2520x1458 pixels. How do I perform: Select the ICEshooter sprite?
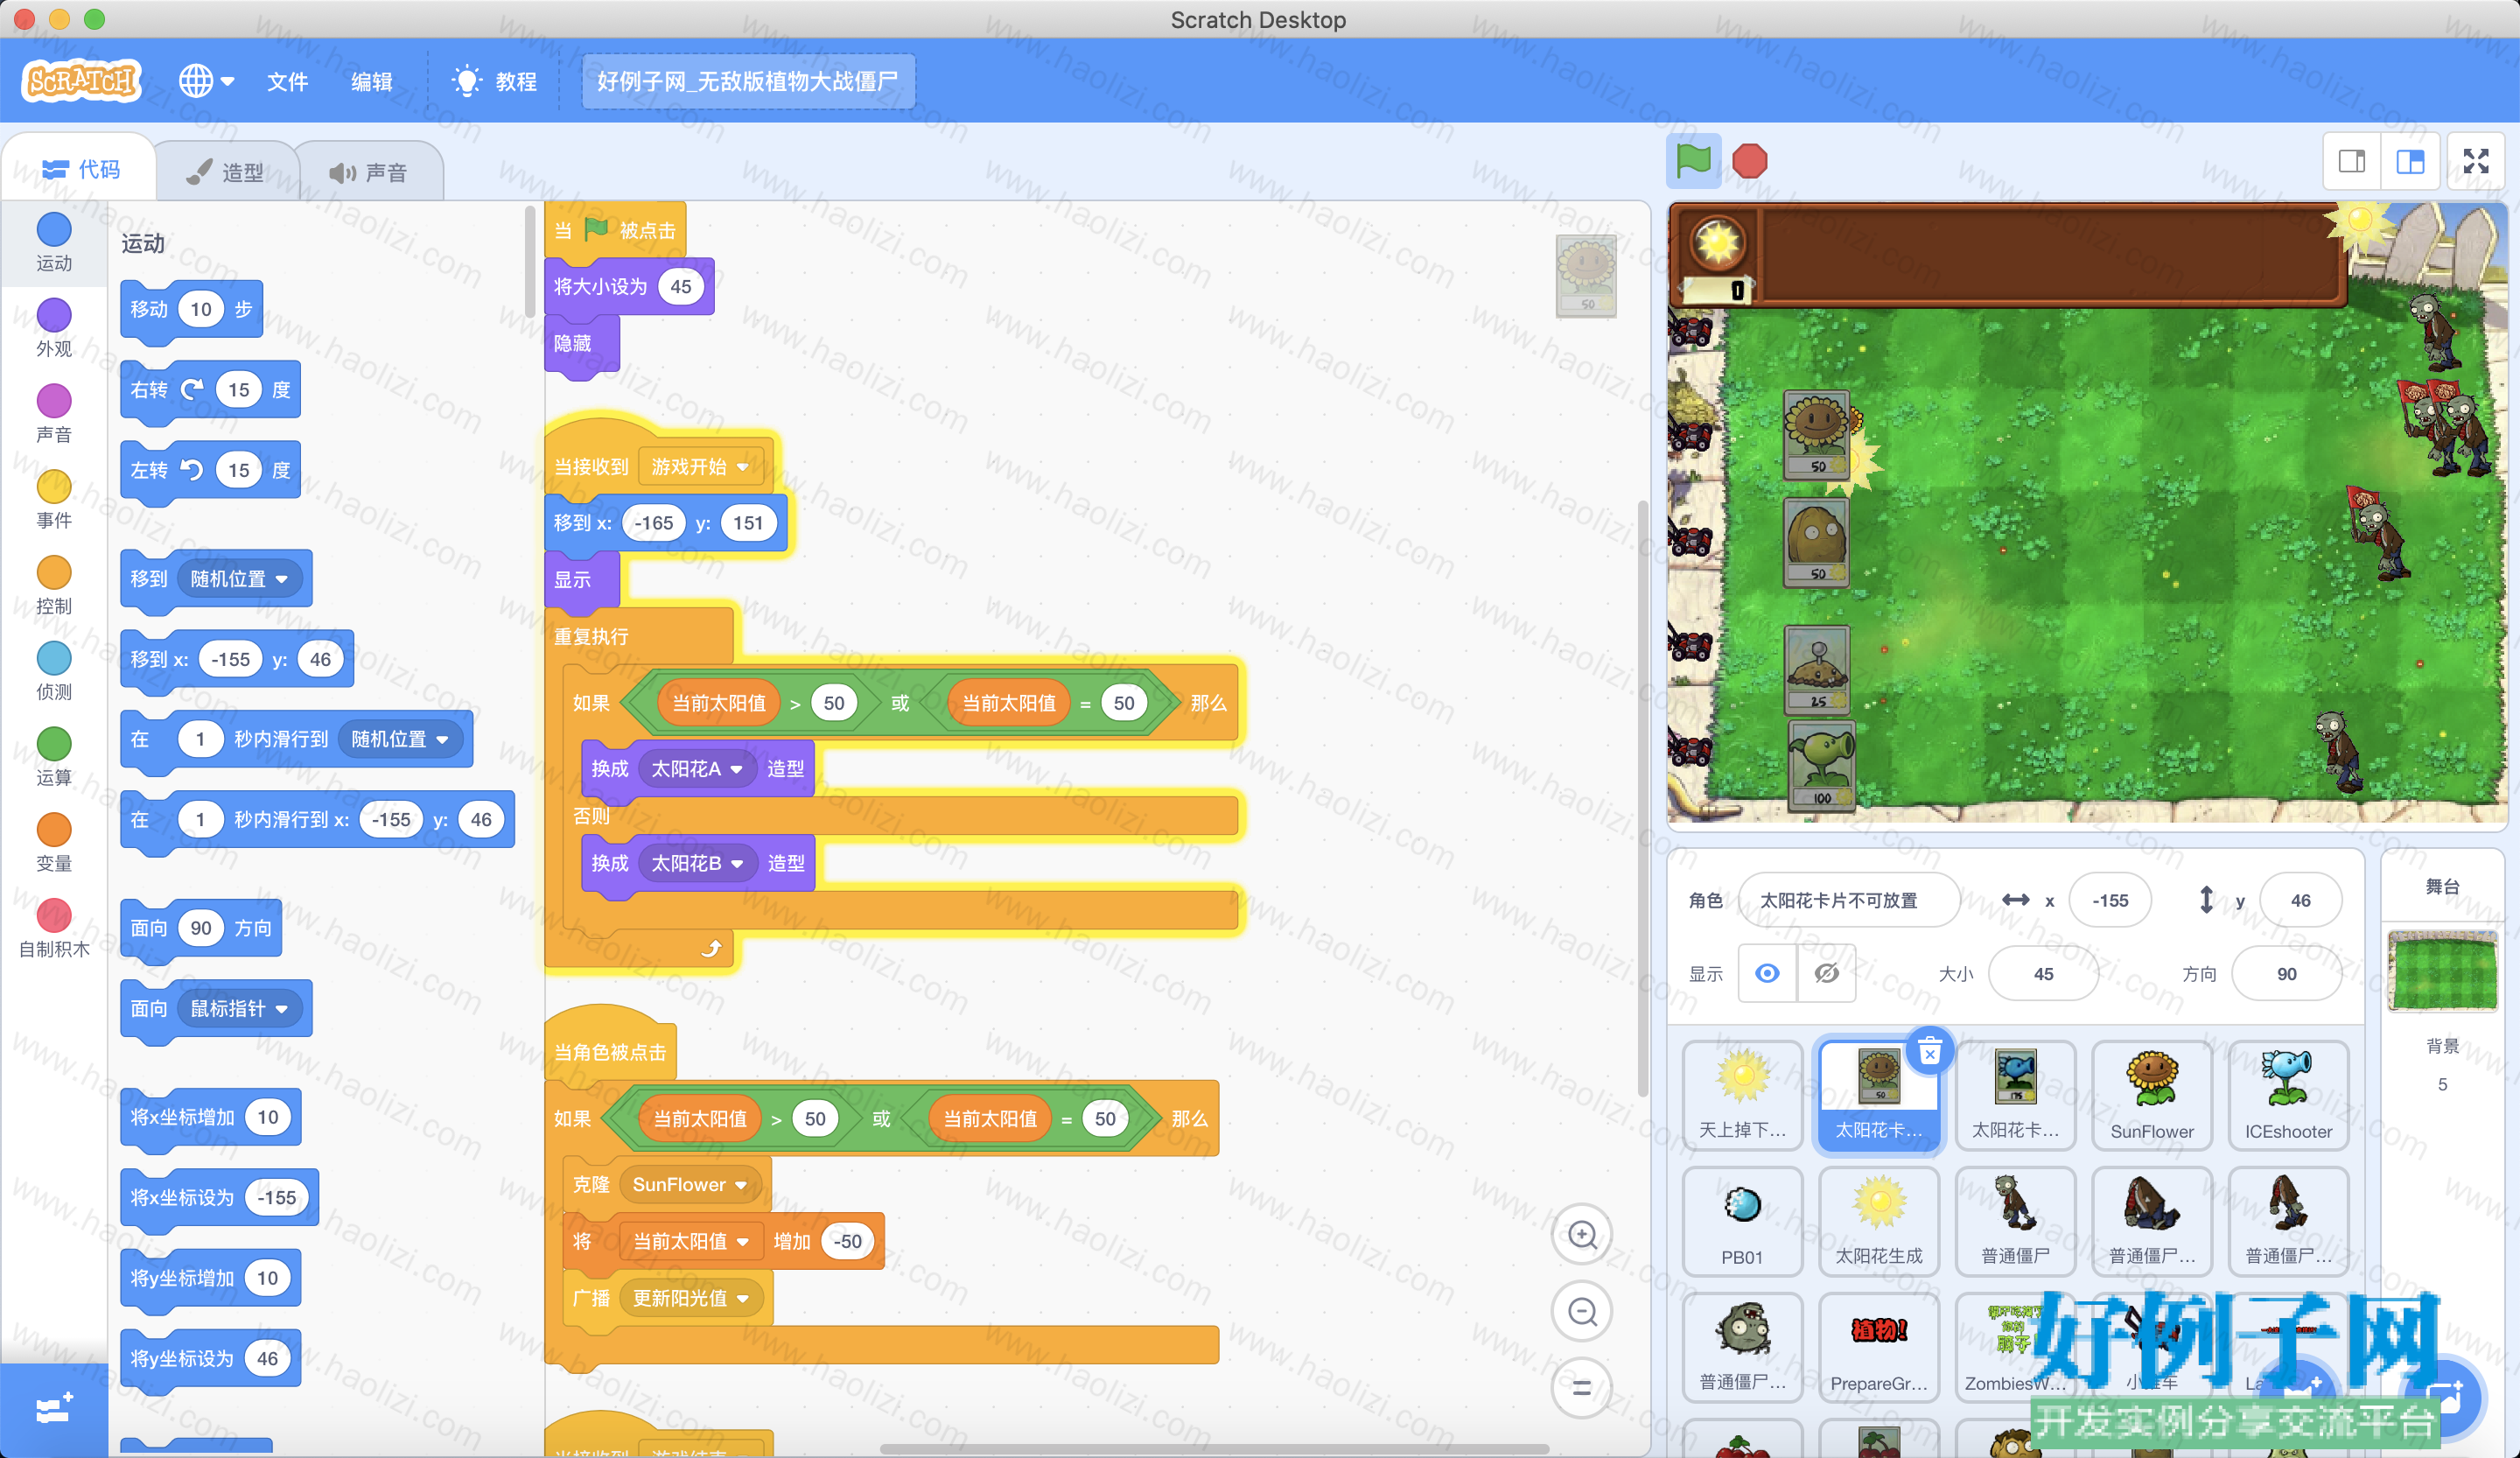coord(2288,1095)
